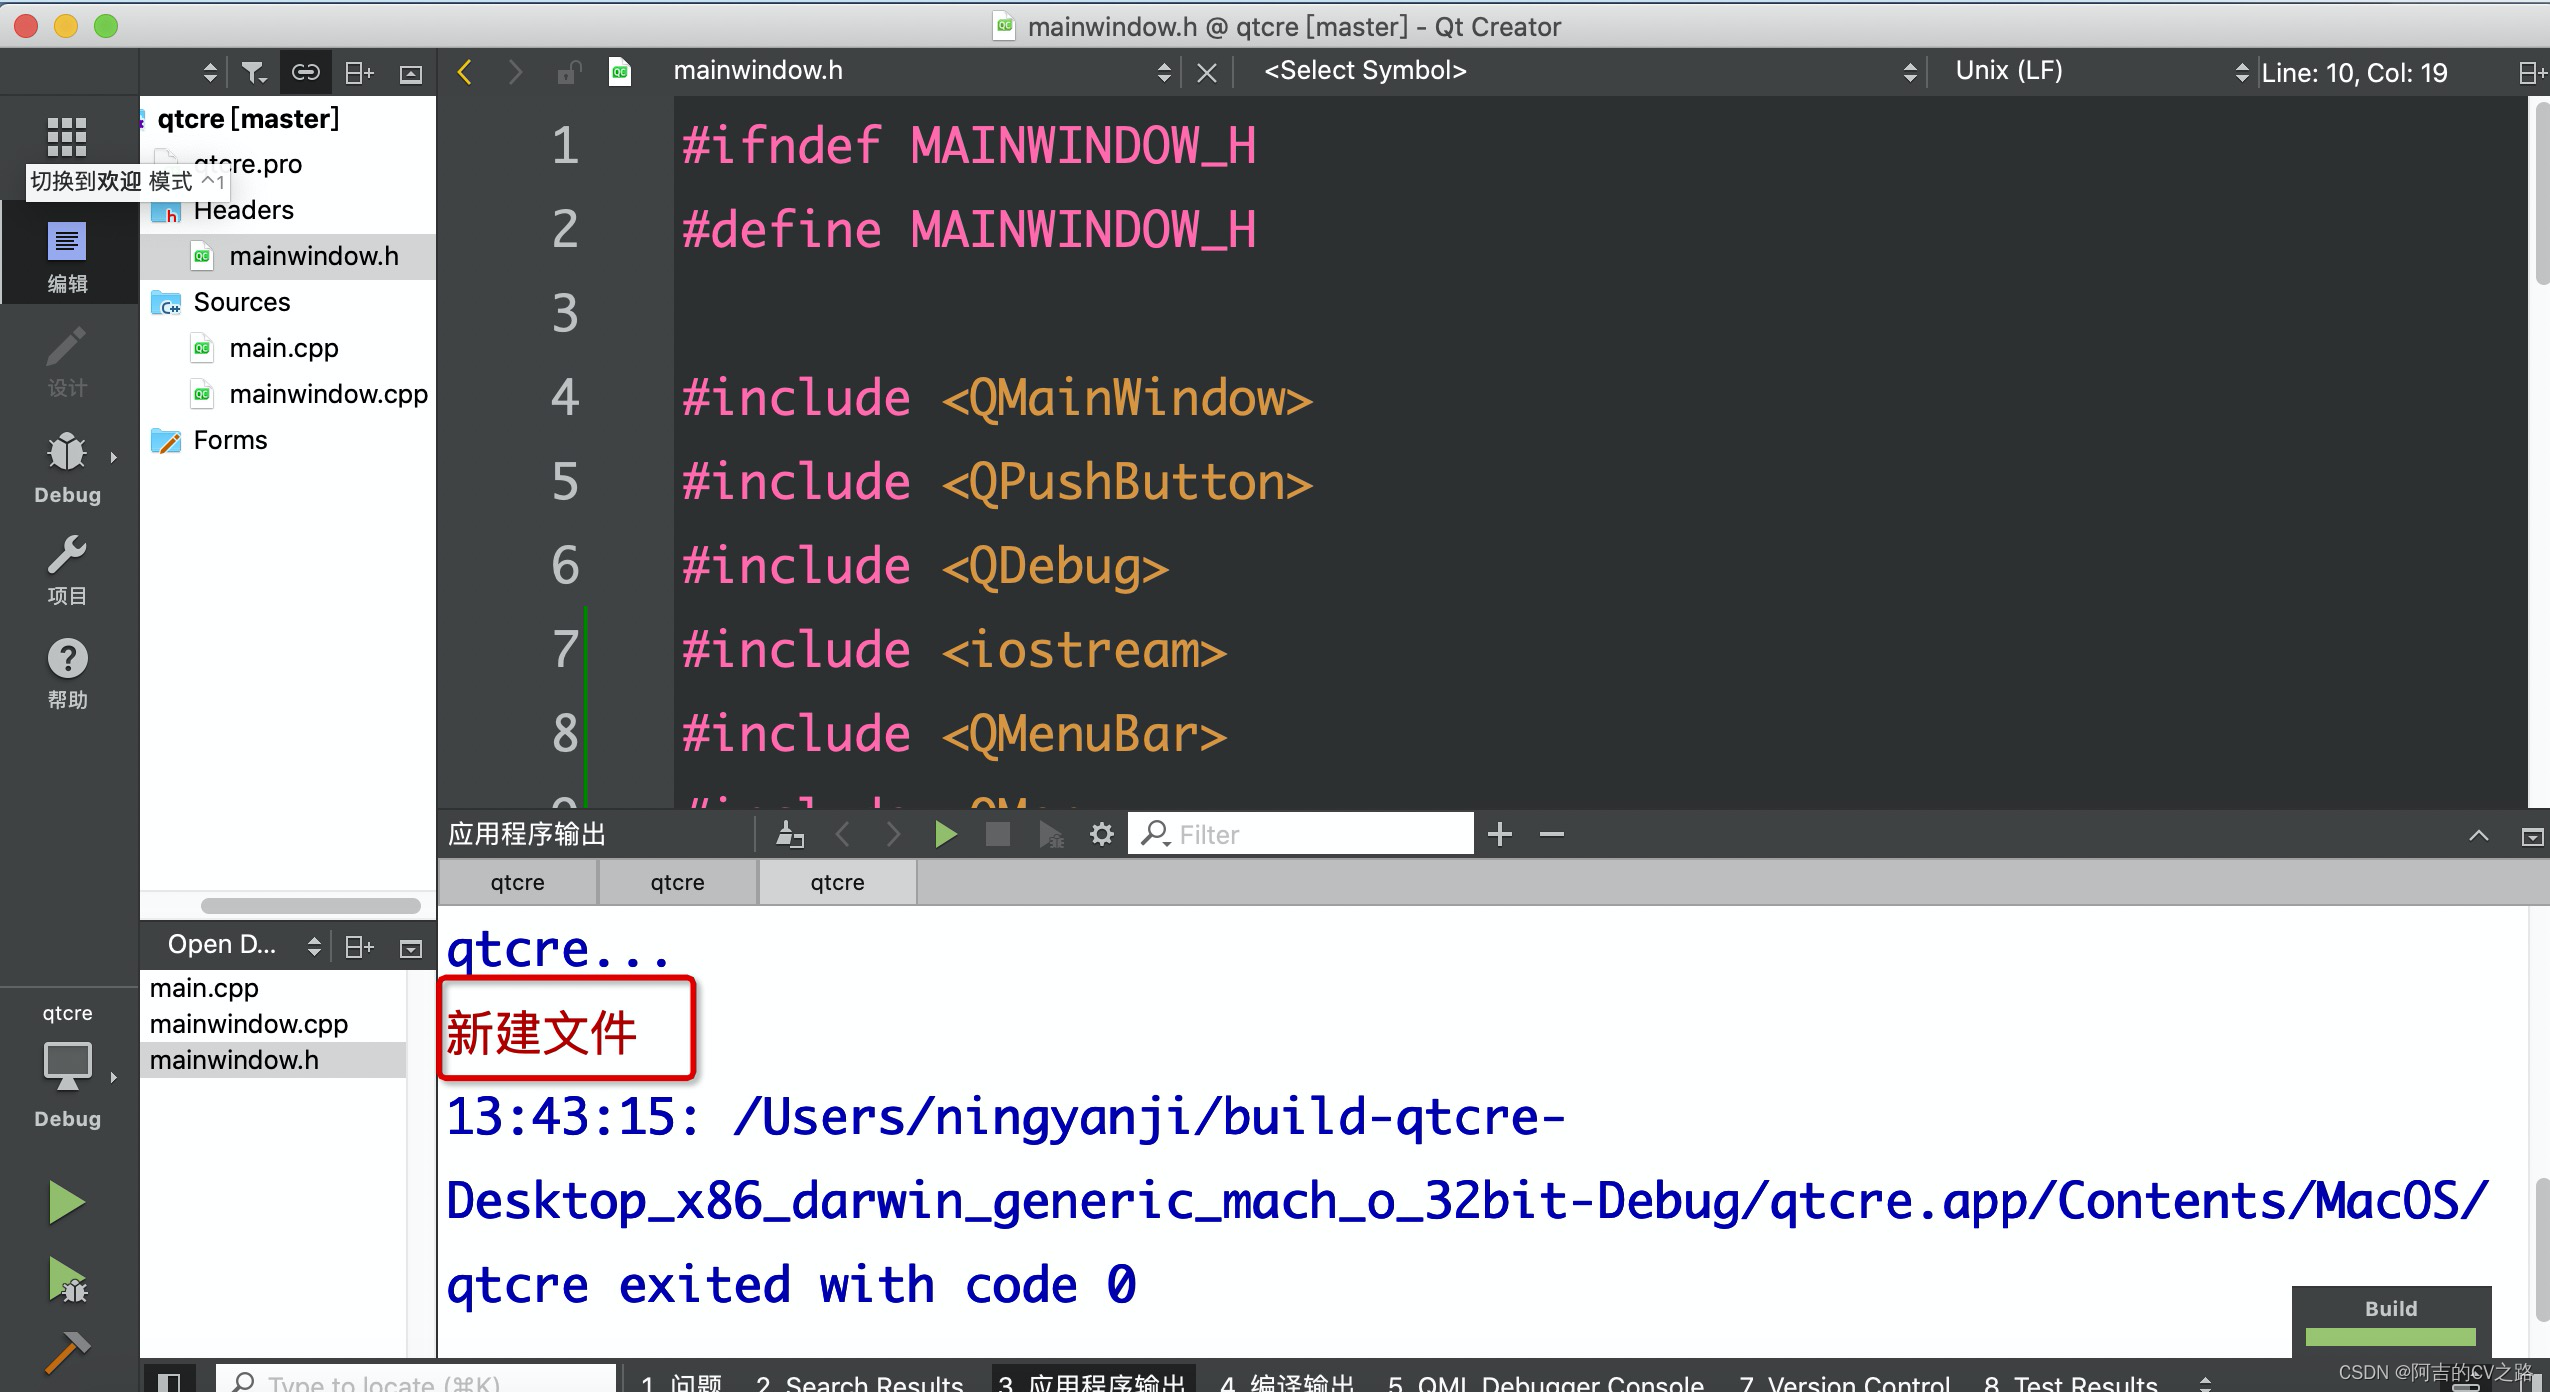Screen dimensions: 2550x1392
Task: Toggle synchronize with editor link icon
Action: 305,72
